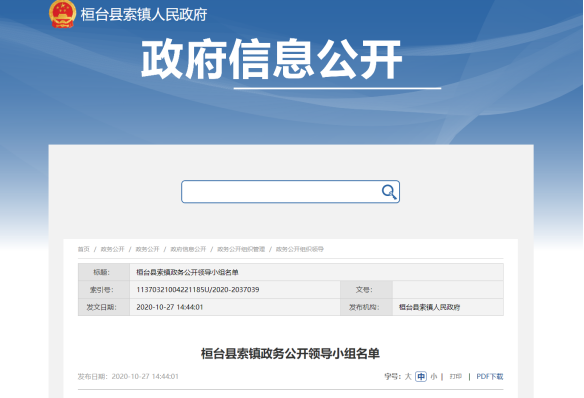This screenshot has height=398, width=584.
Task: Open 政务公开组织管理 breadcrumb link
Action: [x=241, y=249]
